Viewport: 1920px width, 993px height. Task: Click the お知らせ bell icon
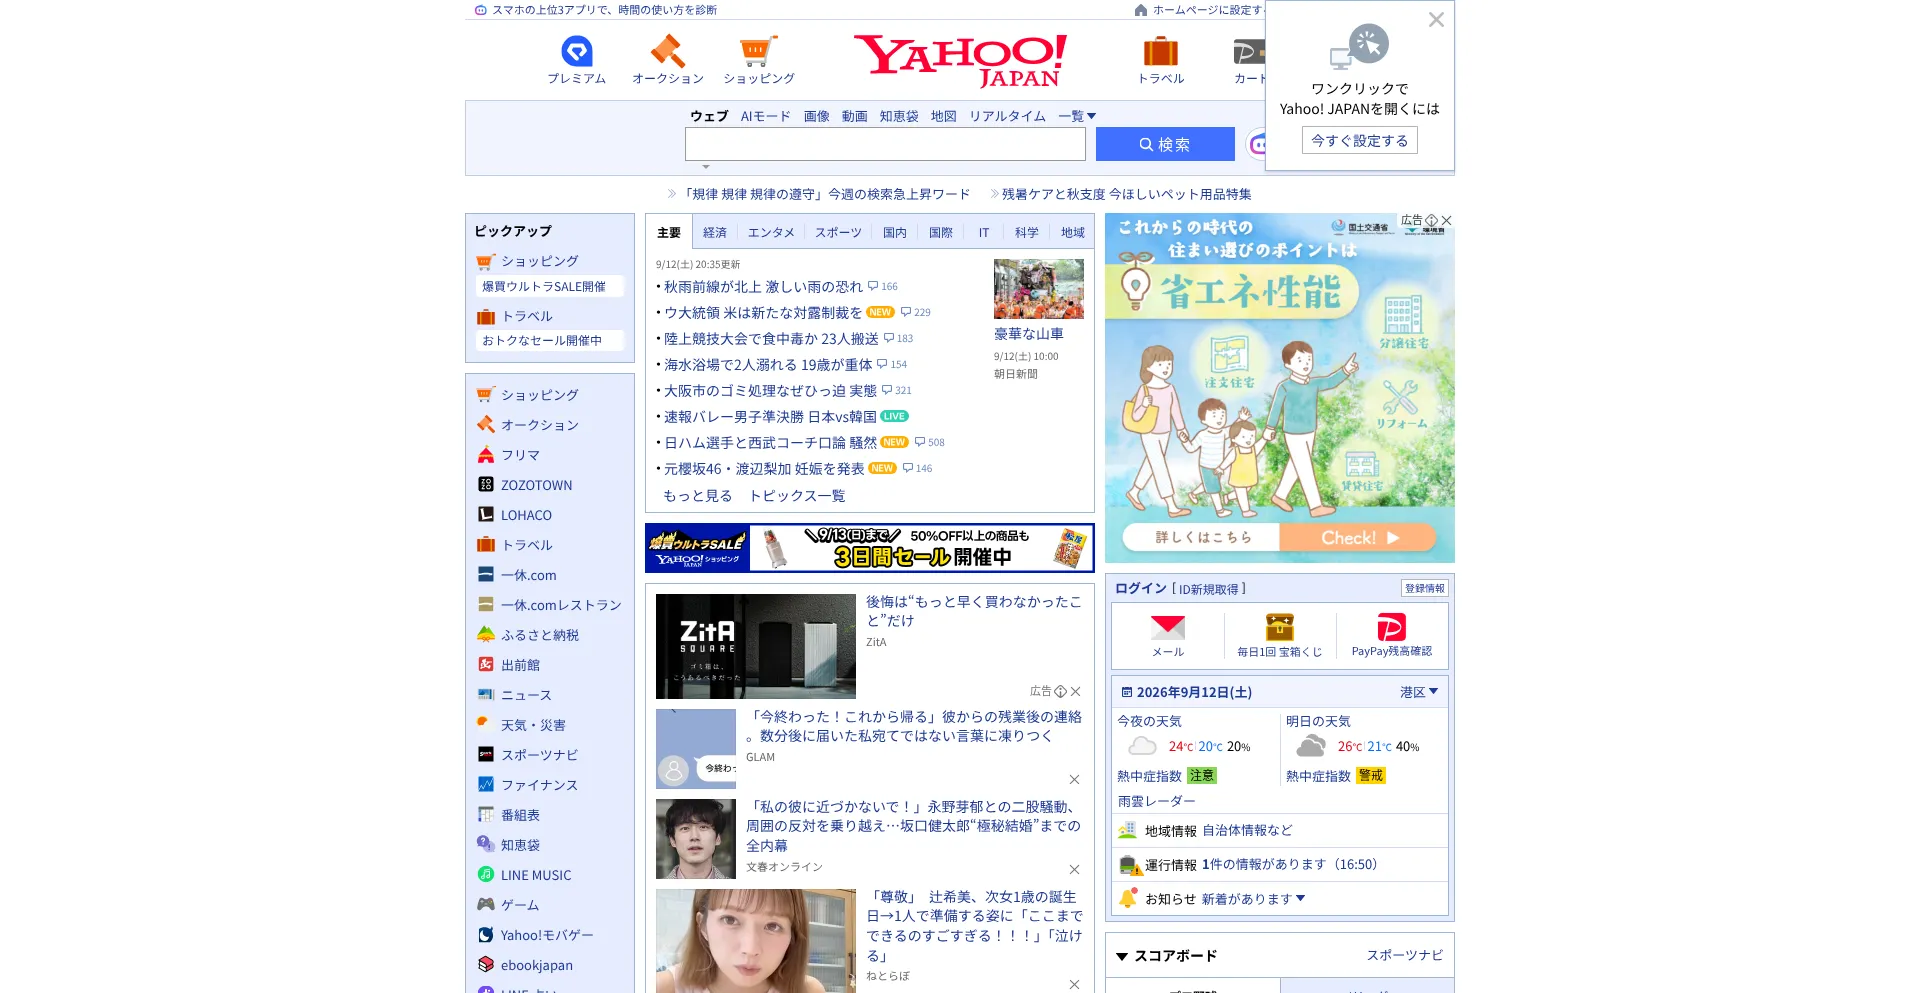(x=1128, y=898)
